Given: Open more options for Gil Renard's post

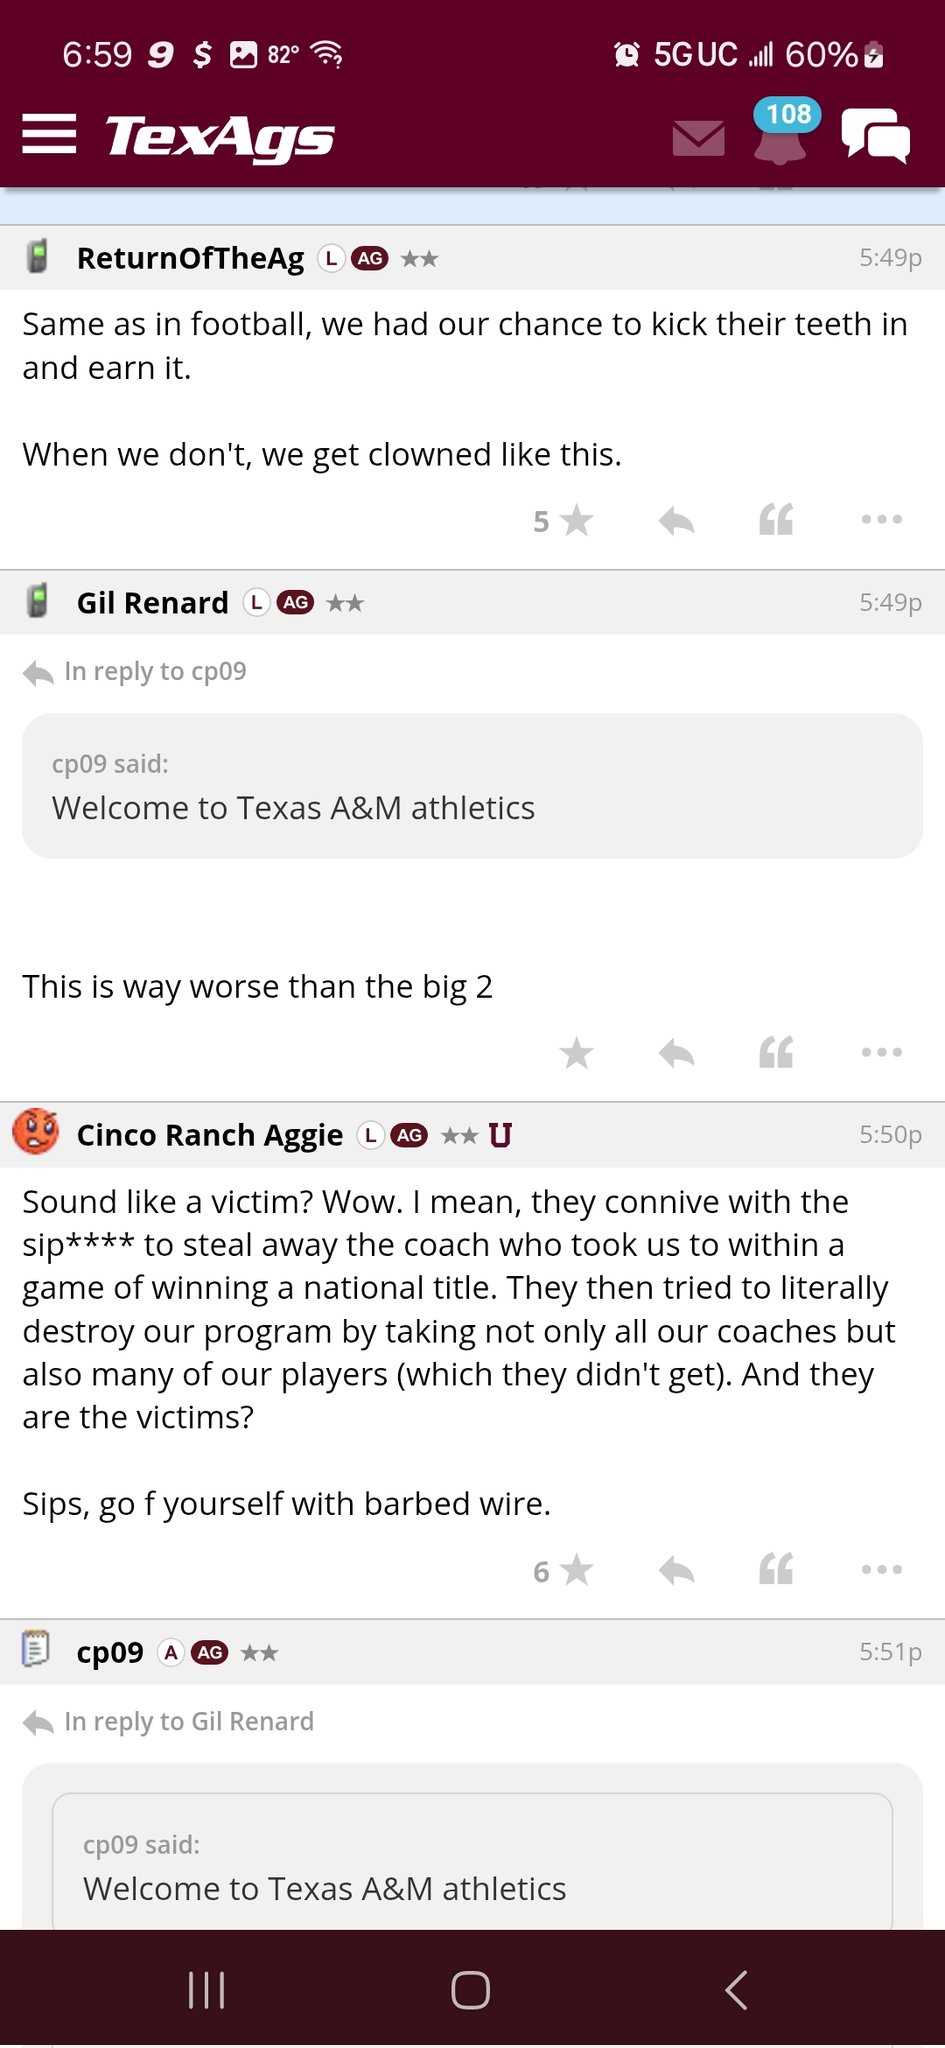Looking at the screenshot, I should [882, 1052].
